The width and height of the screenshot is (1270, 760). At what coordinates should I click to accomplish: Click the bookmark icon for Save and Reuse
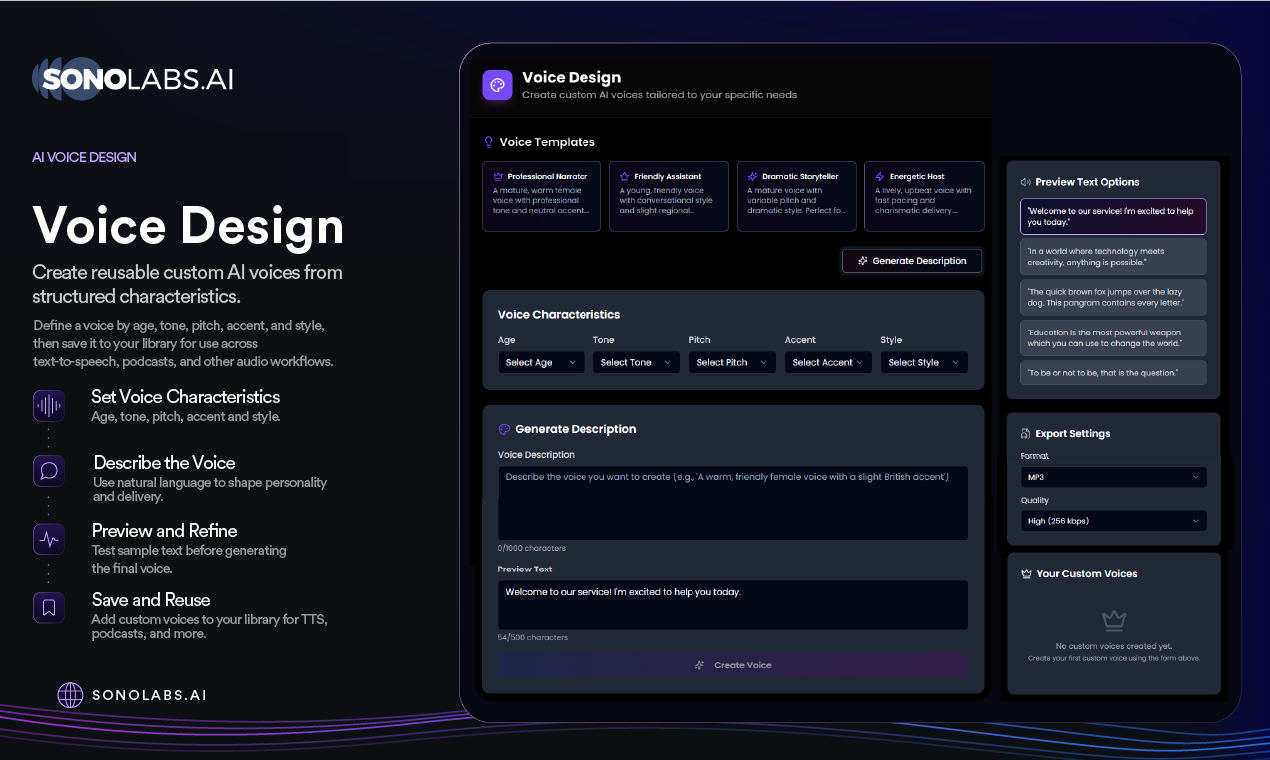click(49, 608)
